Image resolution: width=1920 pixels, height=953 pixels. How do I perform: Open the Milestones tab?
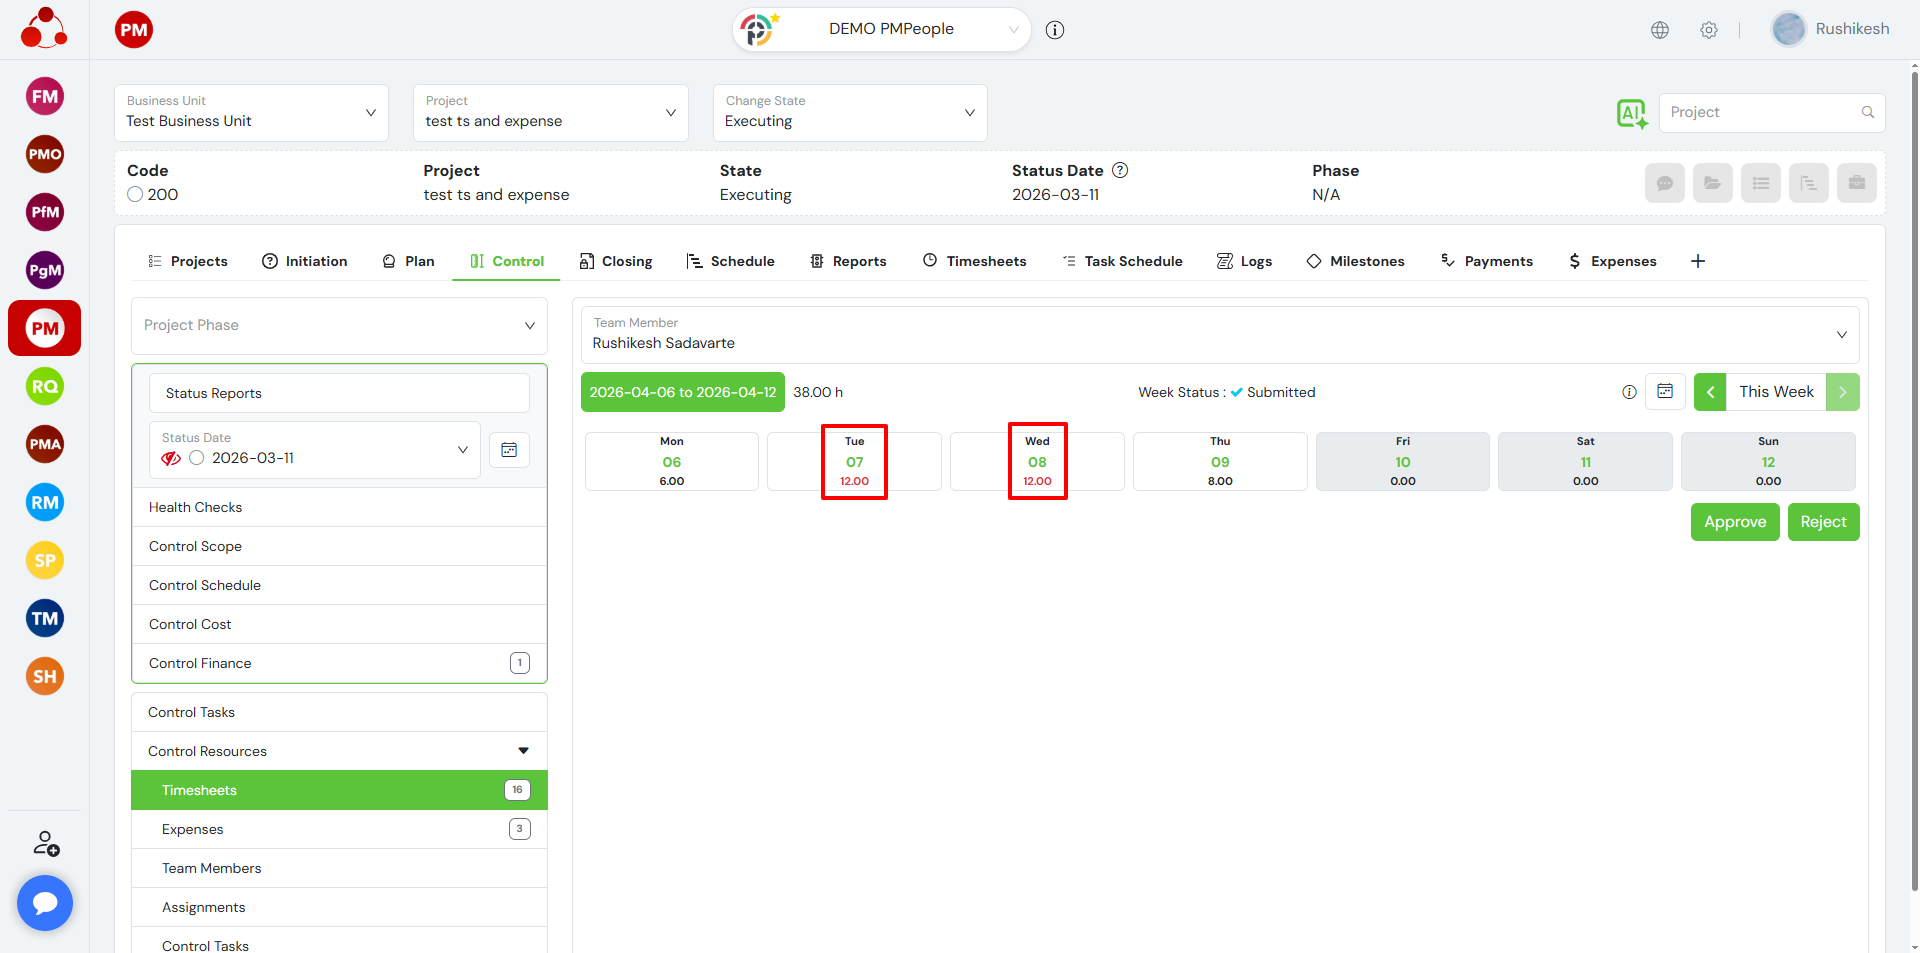(1355, 261)
